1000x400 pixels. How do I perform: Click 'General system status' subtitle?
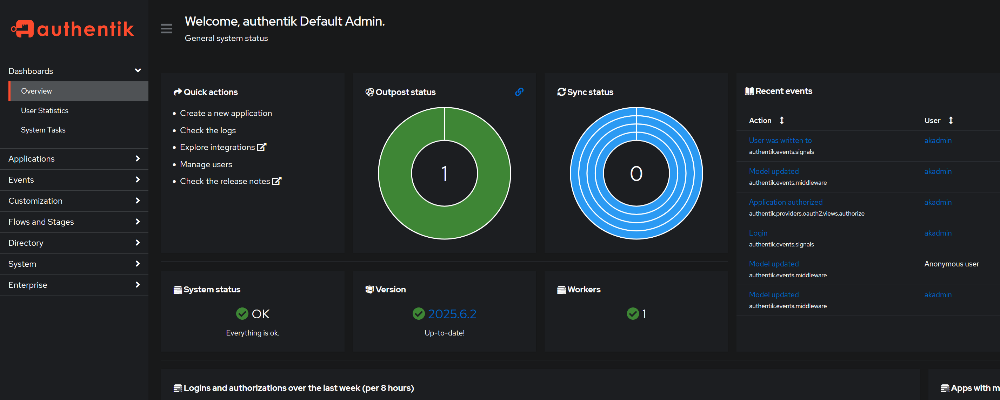pyautogui.click(x=226, y=38)
